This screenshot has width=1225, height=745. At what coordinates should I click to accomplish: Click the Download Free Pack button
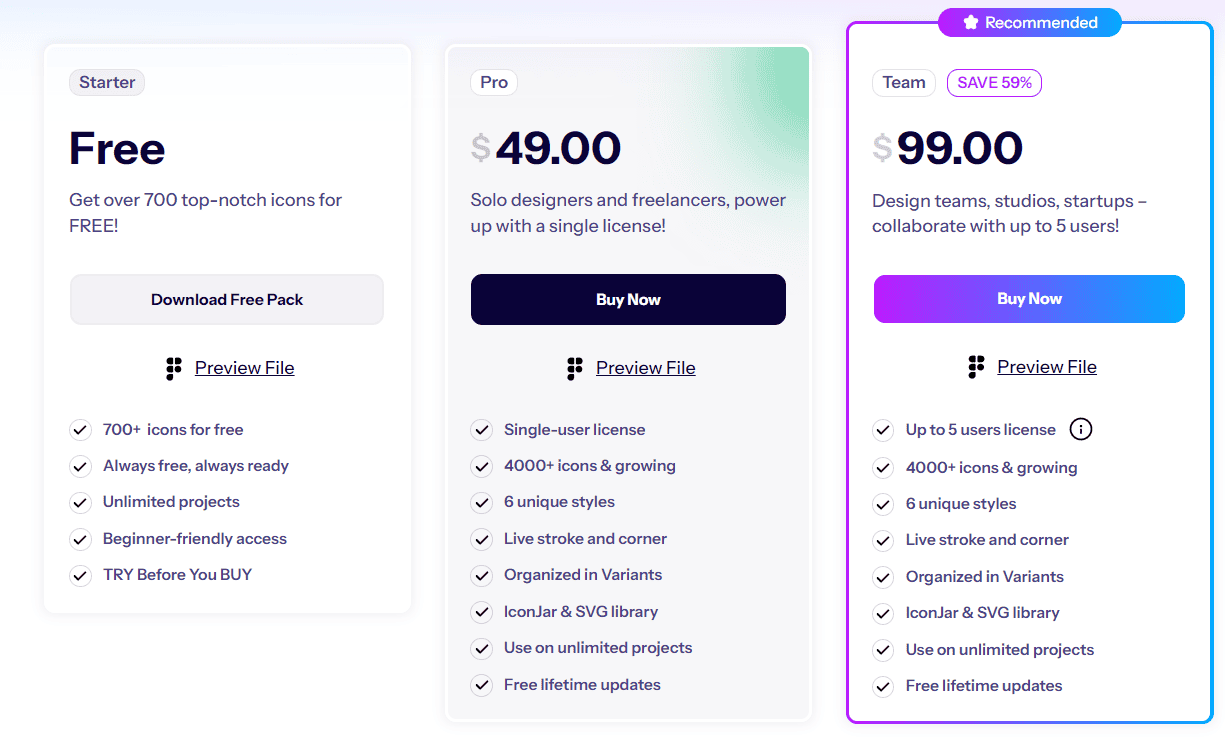pyautogui.click(x=227, y=299)
